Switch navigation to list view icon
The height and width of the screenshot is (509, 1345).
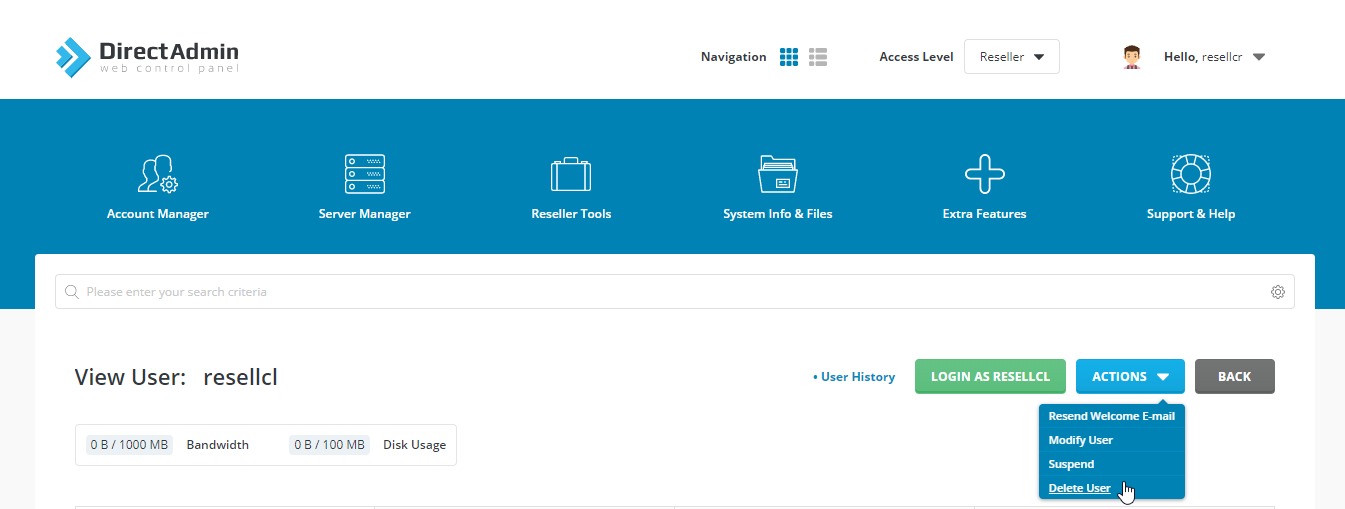[x=818, y=57]
